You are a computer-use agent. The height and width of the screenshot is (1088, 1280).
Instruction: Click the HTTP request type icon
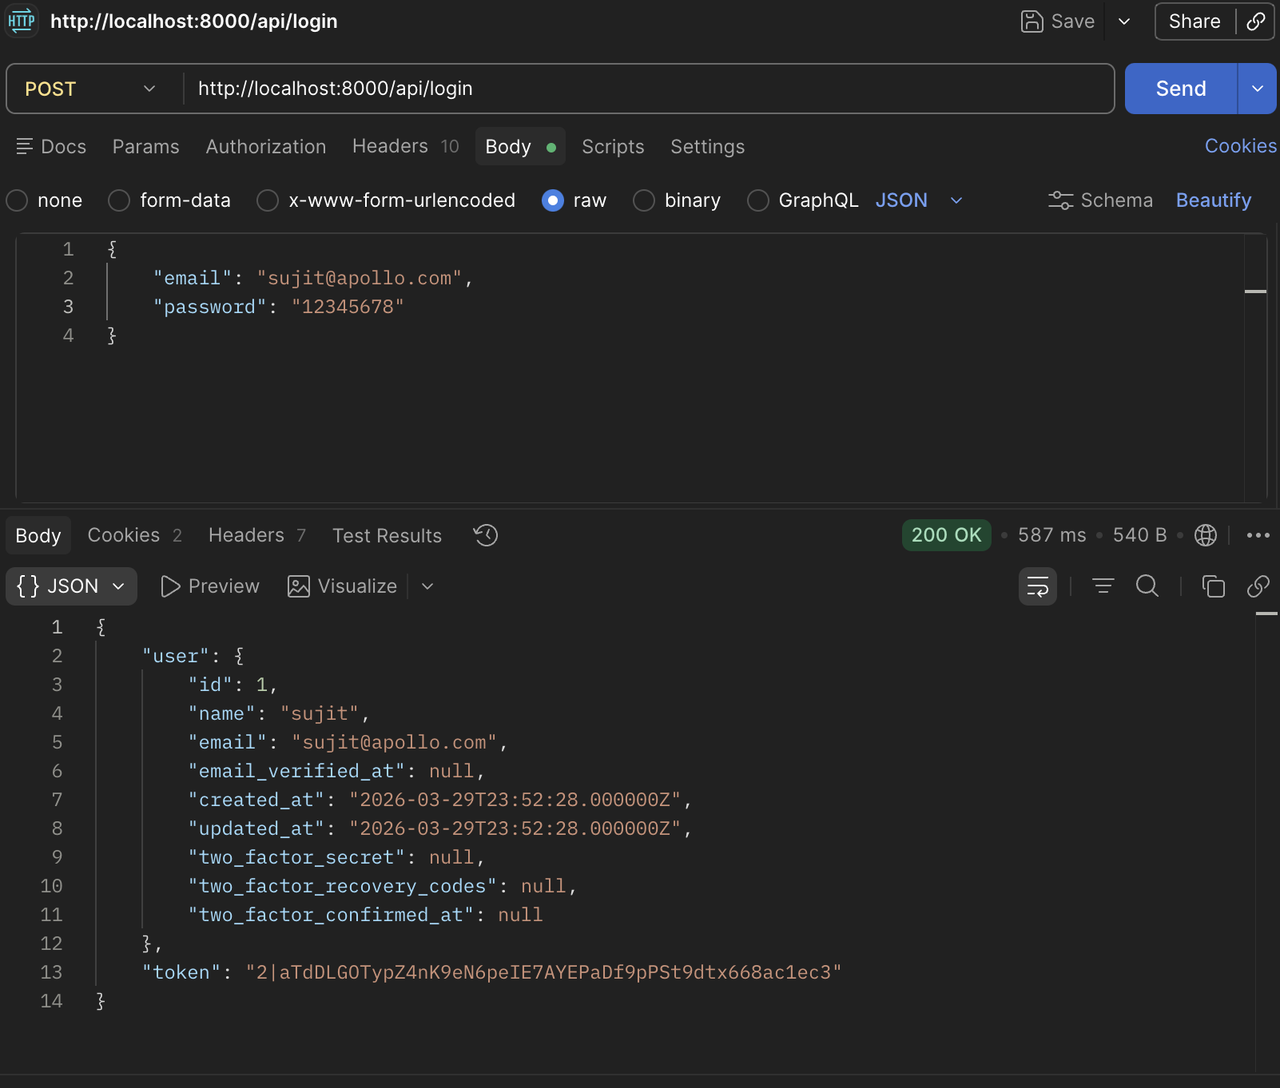(x=22, y=21)
